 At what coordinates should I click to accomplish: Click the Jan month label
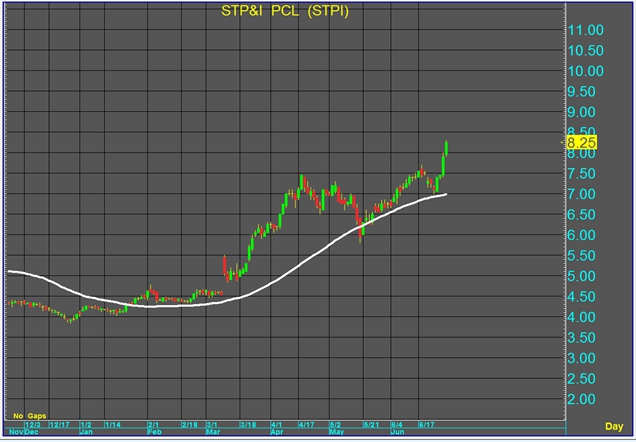pyautogui.click(x=86, y=432)
